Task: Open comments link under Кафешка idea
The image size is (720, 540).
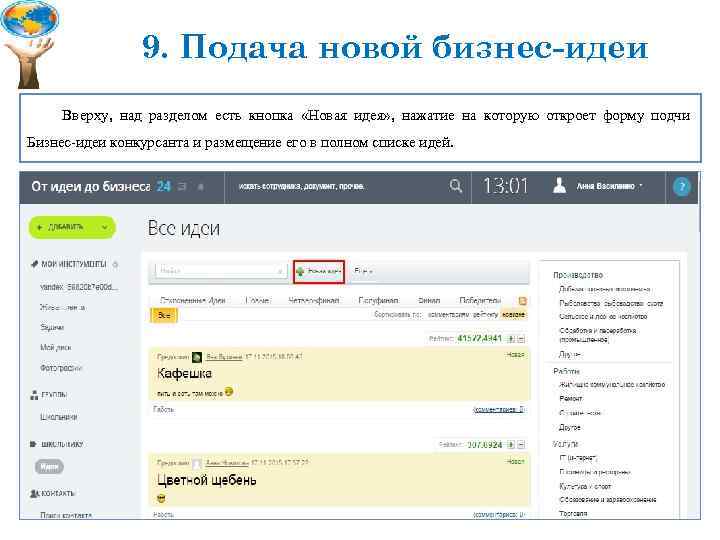Action: click(x=499, y=410)
